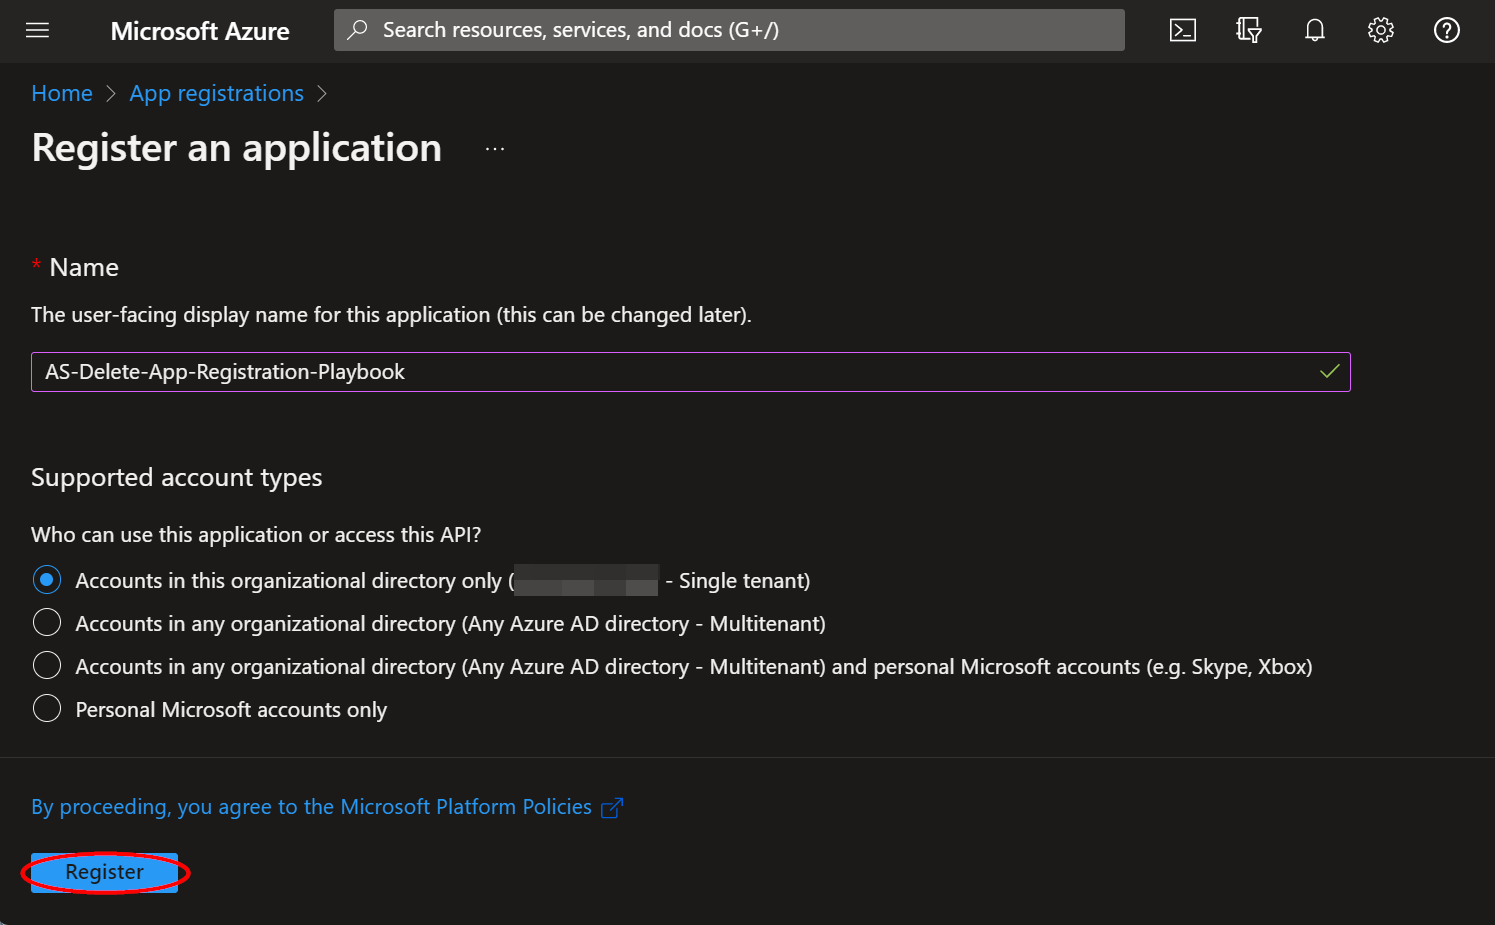Click the text "Who can use this application or access this API?"
The width and height of the screenshot is (1495, 925).
point(256,535)
